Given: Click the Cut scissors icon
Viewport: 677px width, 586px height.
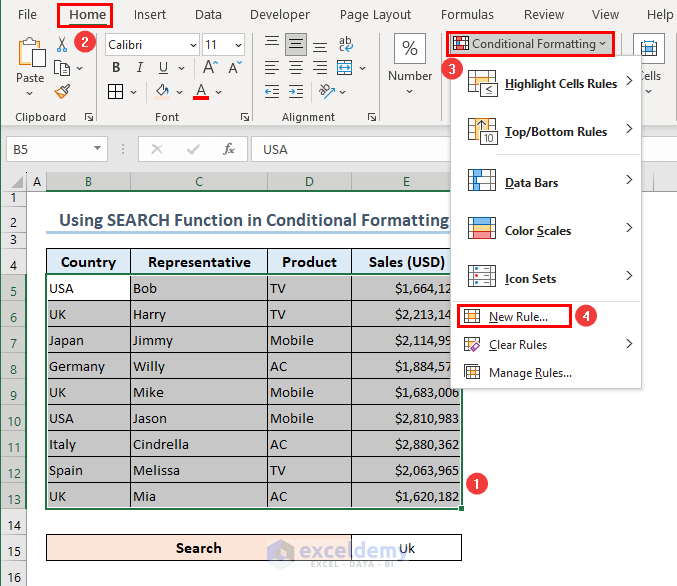Looking at the screenshot, I should (62, 45).
